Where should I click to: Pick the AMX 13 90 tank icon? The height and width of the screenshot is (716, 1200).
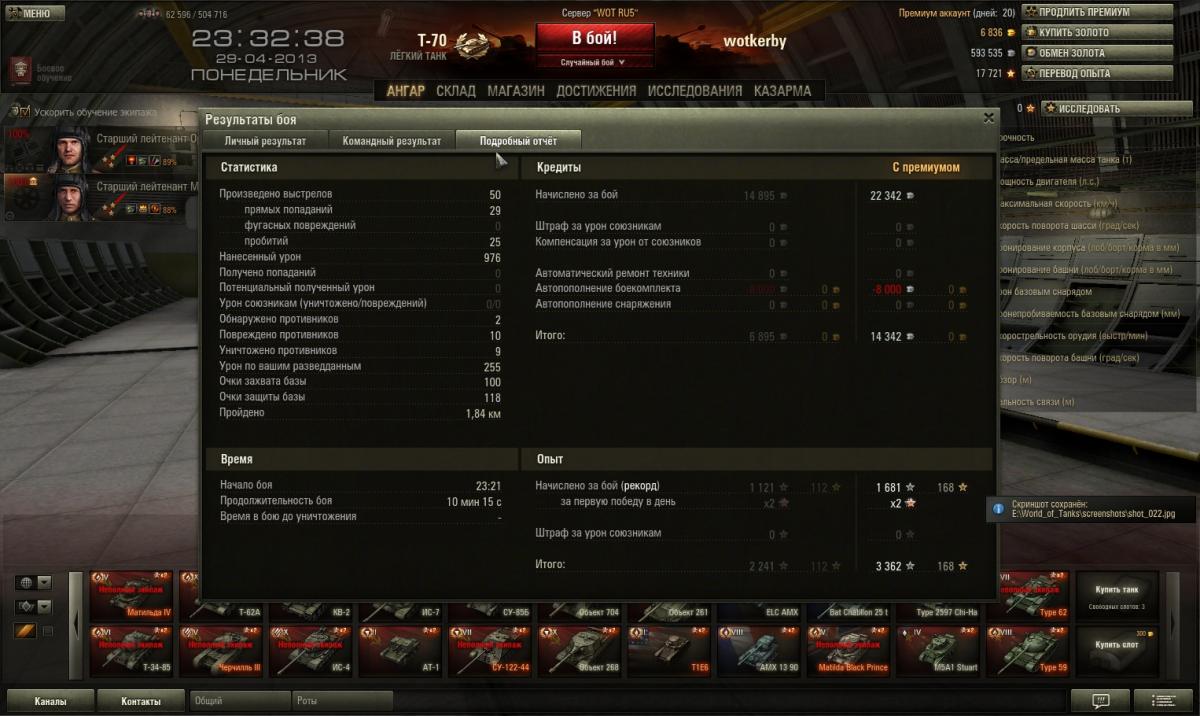[761, 651]
